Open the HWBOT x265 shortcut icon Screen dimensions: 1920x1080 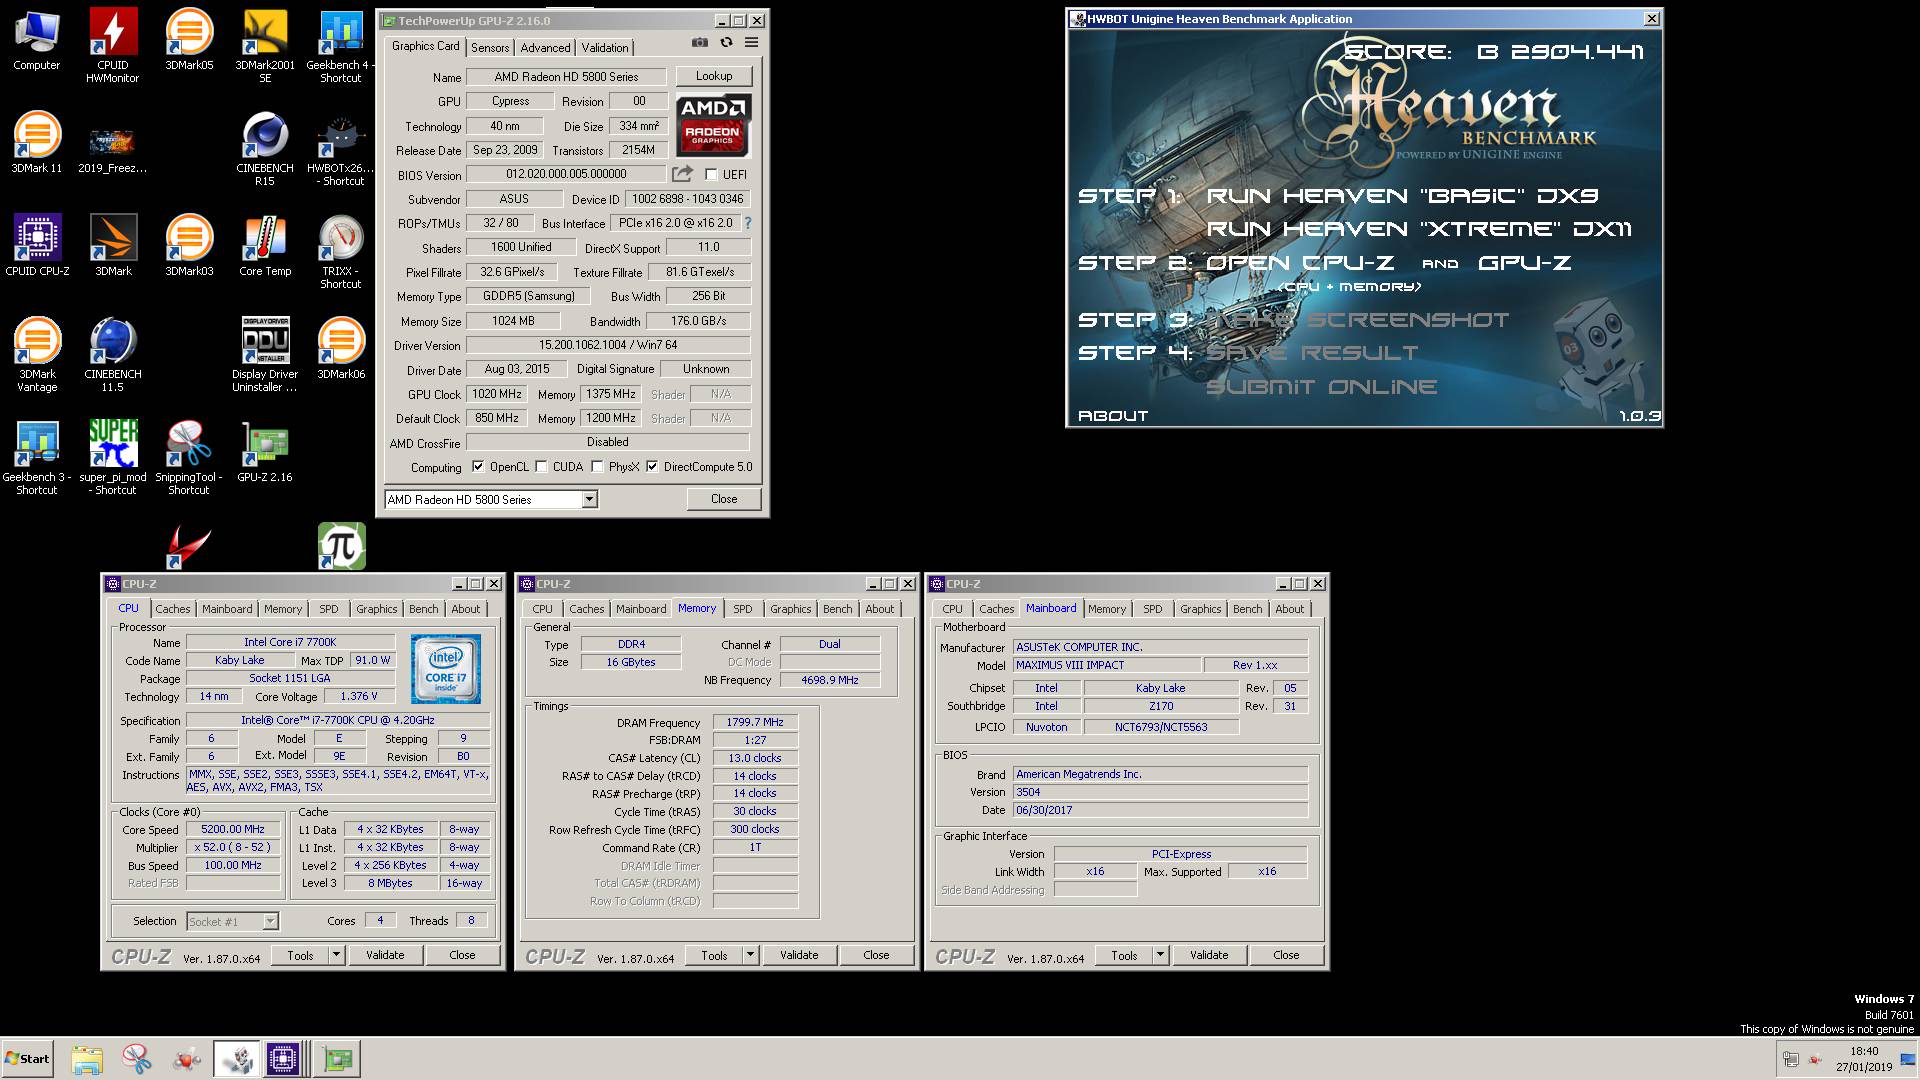point(341,148)
